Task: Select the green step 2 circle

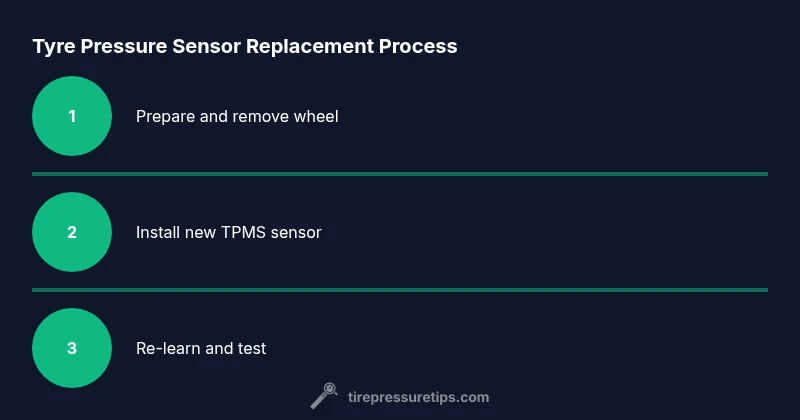Action: (x=72, y=232)
